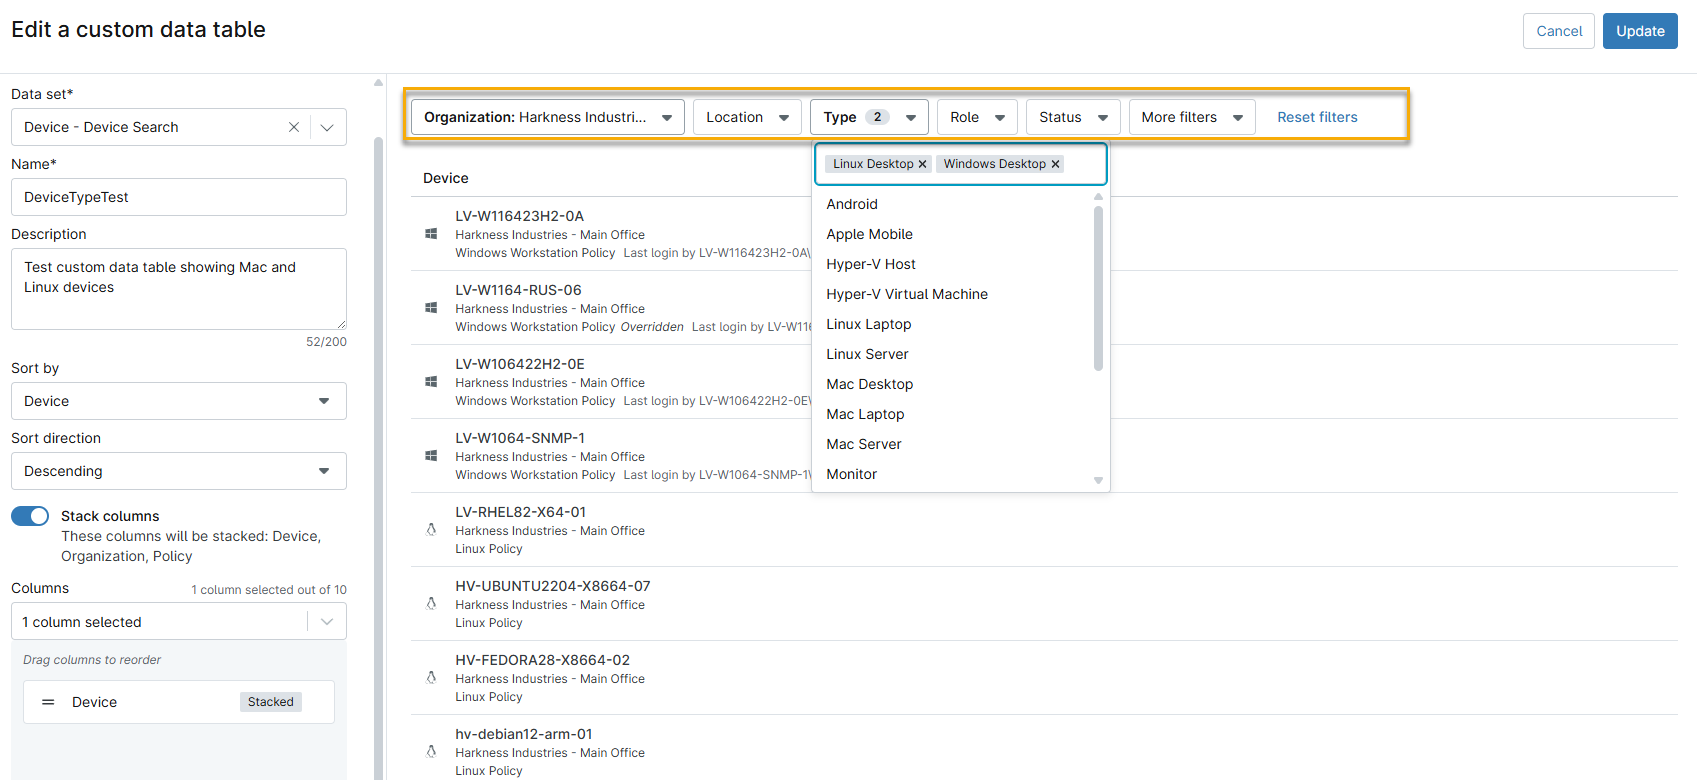This screenshot has width=1697, height=780.
Task: Remove the Linux Desktop filter chip
Action: tap(922, 164)
